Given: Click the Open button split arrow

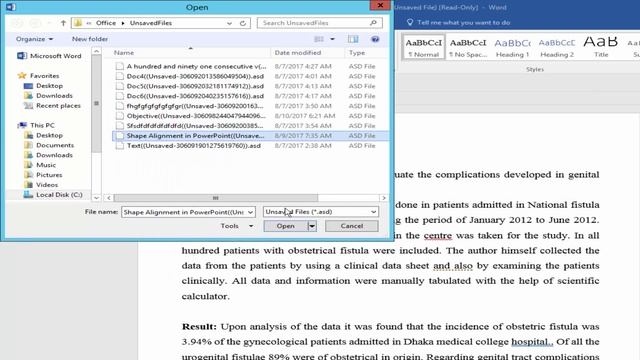Looking at the screenshot, I should [x=312, y=226].
